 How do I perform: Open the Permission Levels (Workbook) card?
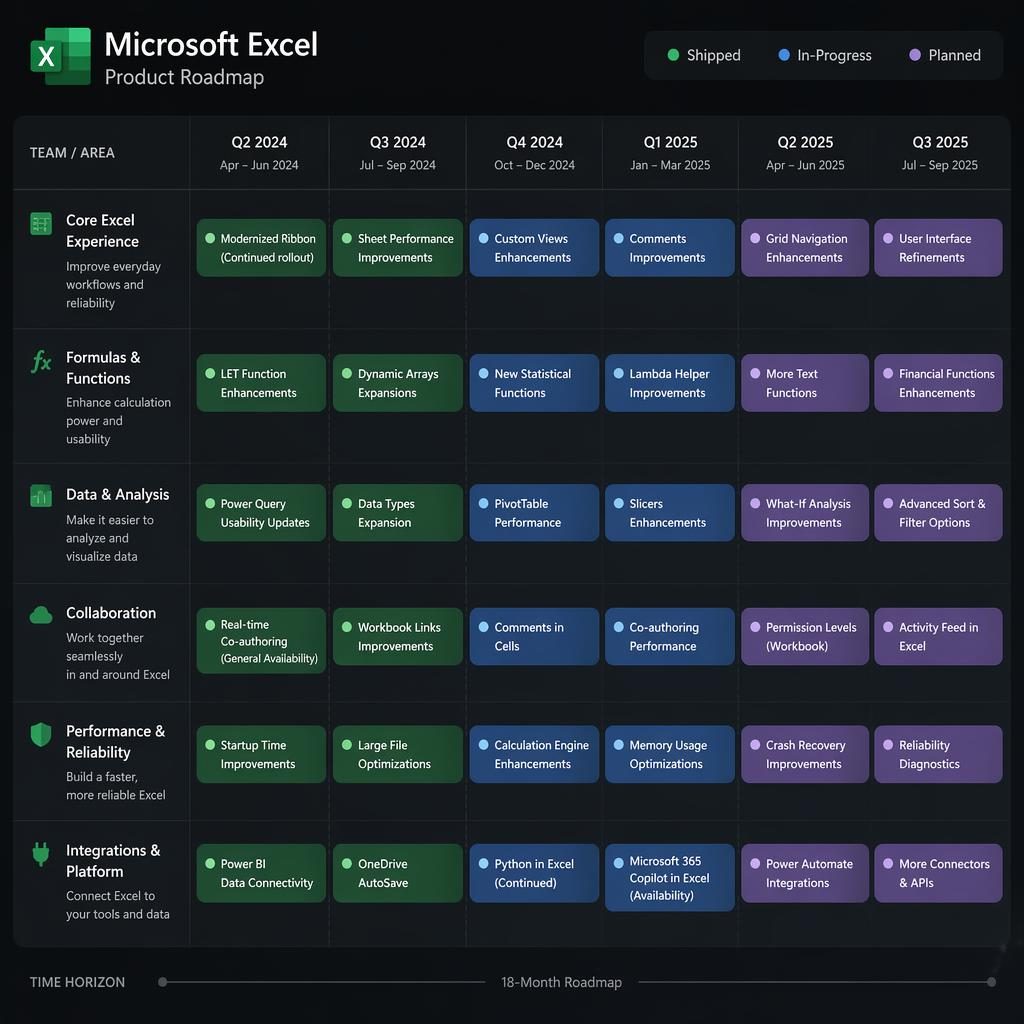[x=805, y=637]
